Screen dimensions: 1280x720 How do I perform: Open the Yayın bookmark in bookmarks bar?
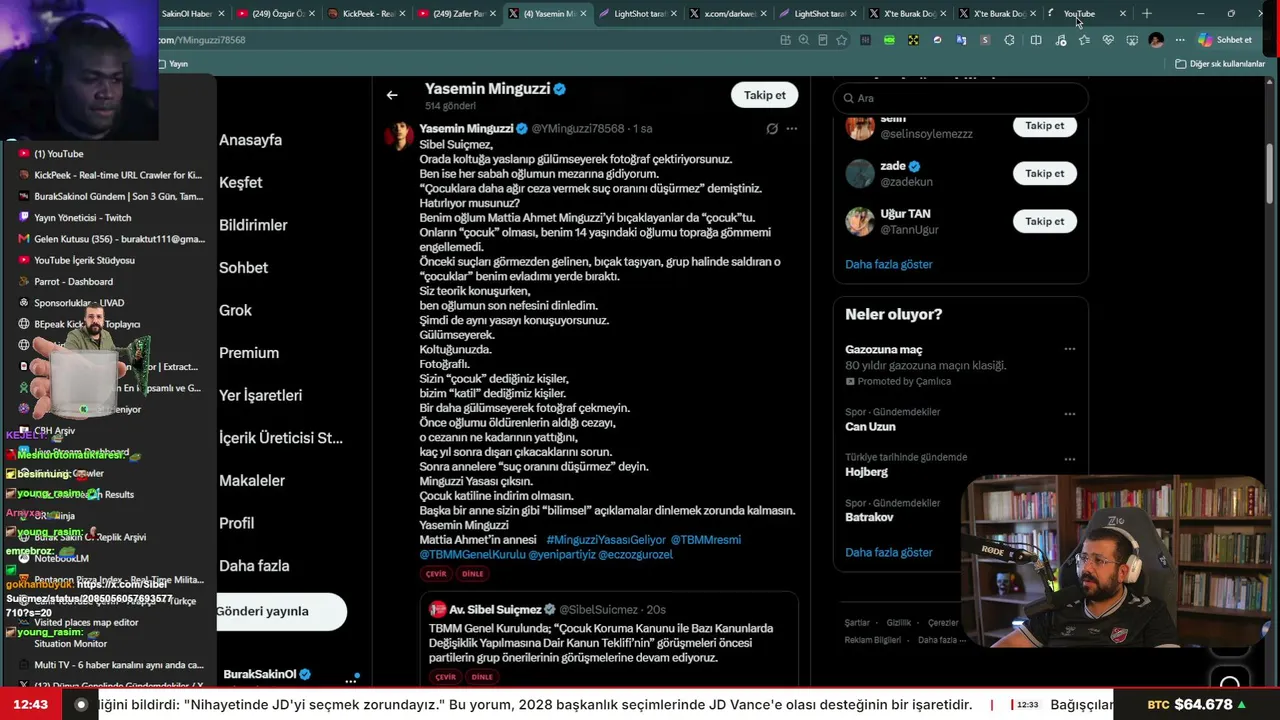pos(172,64)
